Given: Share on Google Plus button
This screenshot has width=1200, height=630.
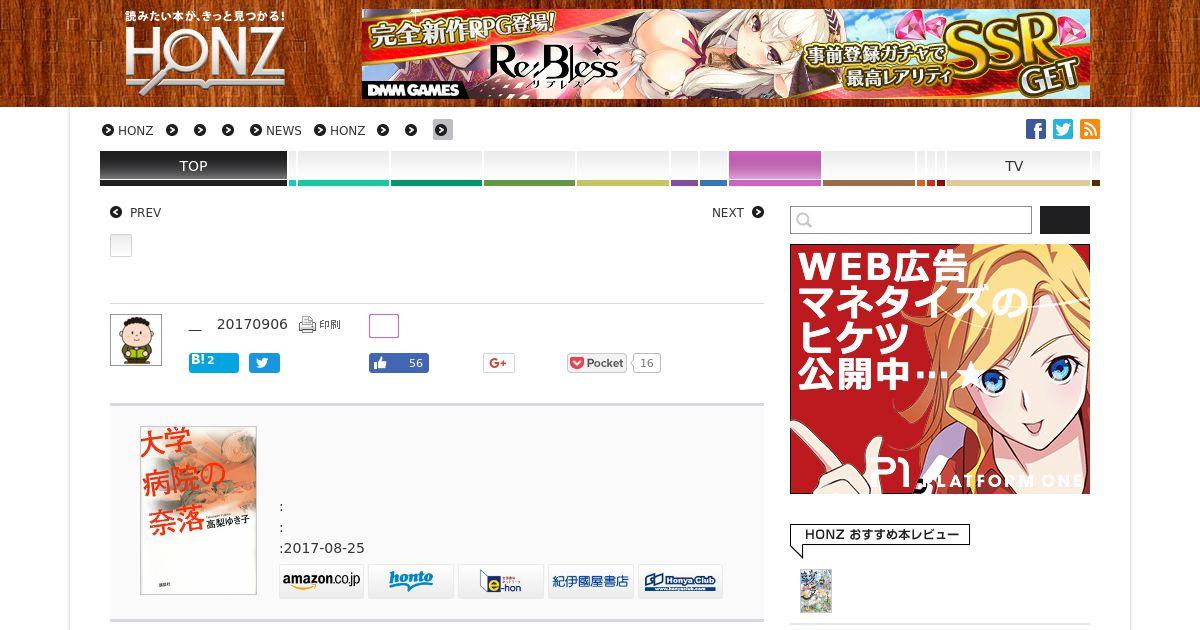Looking at the screenshot, I should (498, 363).
